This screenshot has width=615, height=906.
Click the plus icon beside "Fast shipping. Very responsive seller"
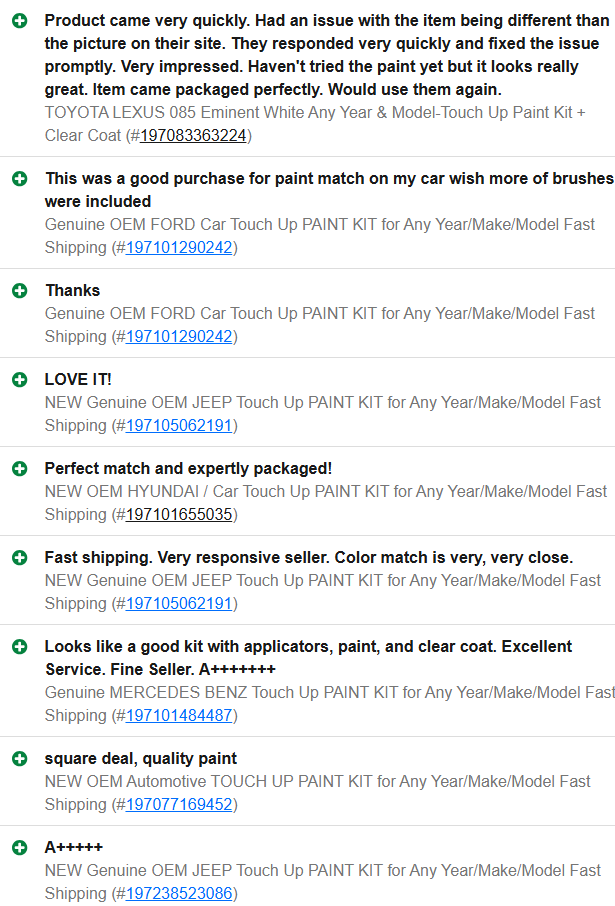19,558
